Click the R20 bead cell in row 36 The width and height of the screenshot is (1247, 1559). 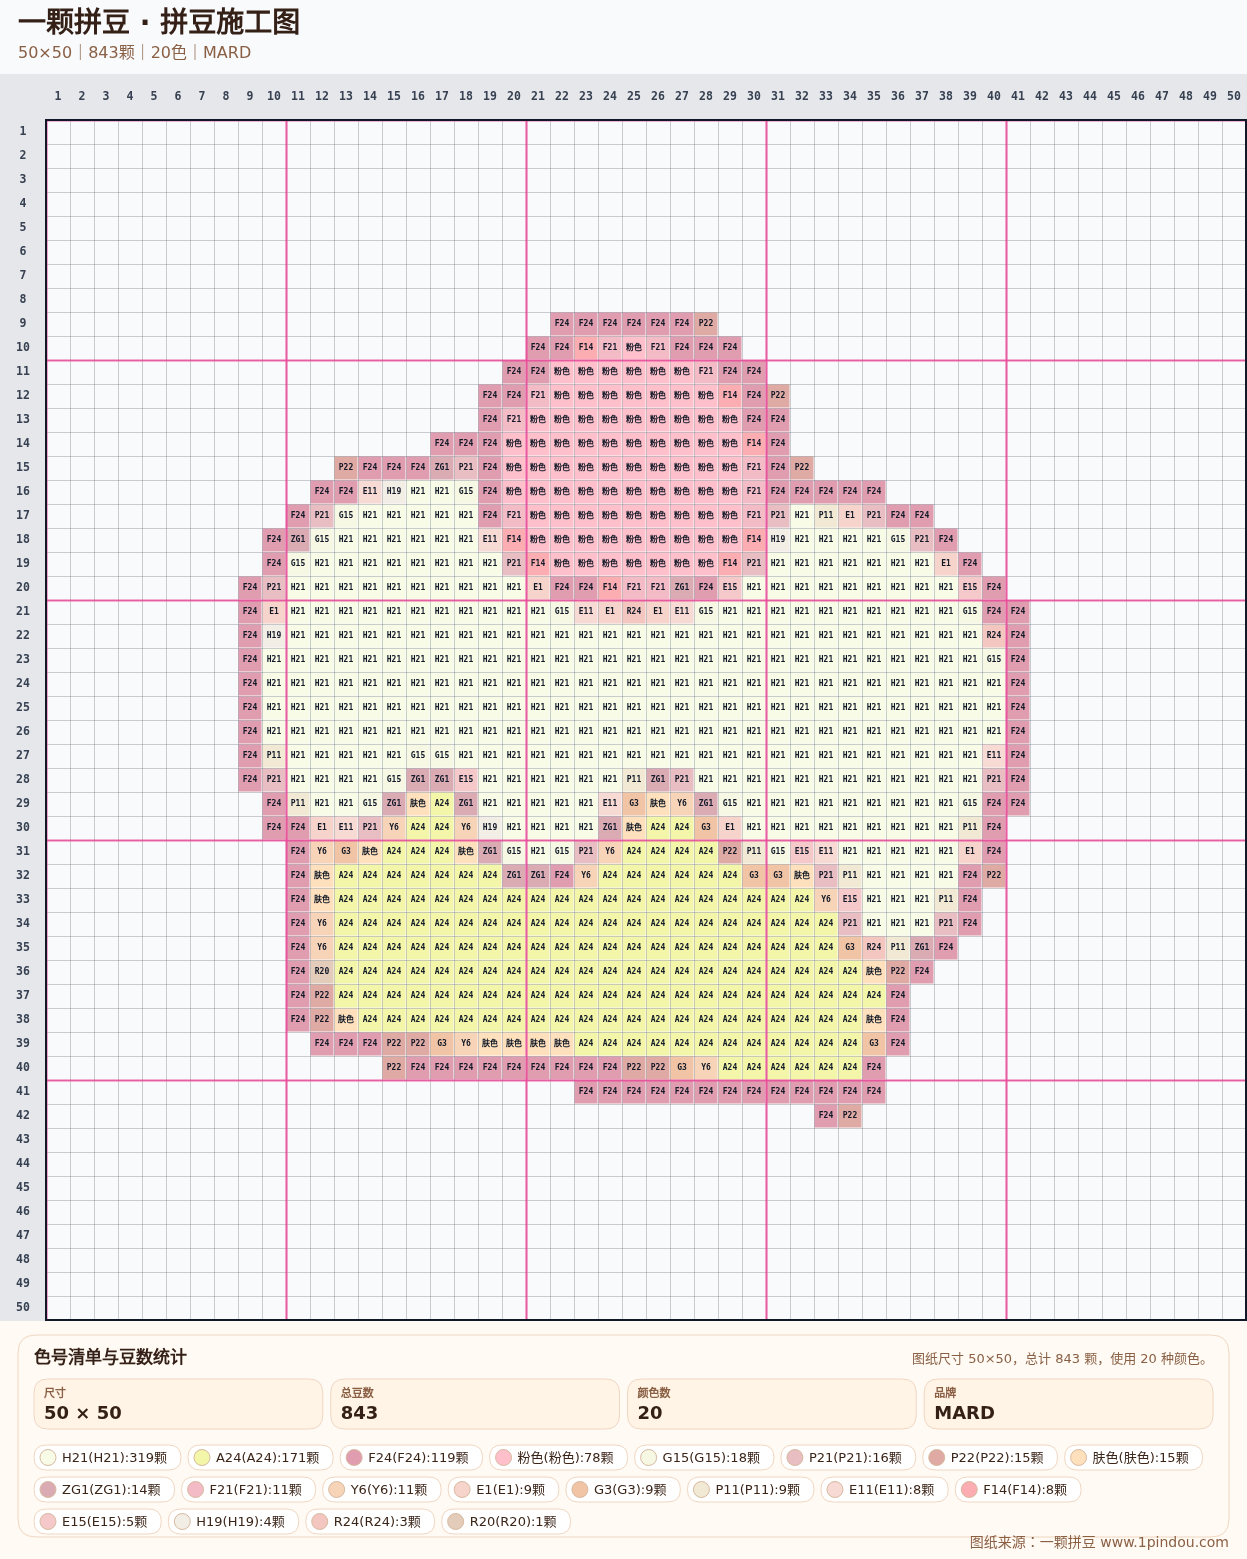click(322, 971)
